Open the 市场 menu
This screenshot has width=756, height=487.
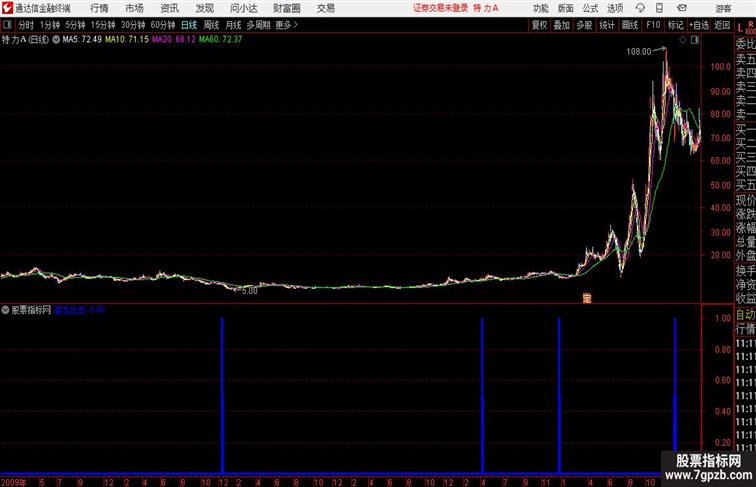pos(135,8)
